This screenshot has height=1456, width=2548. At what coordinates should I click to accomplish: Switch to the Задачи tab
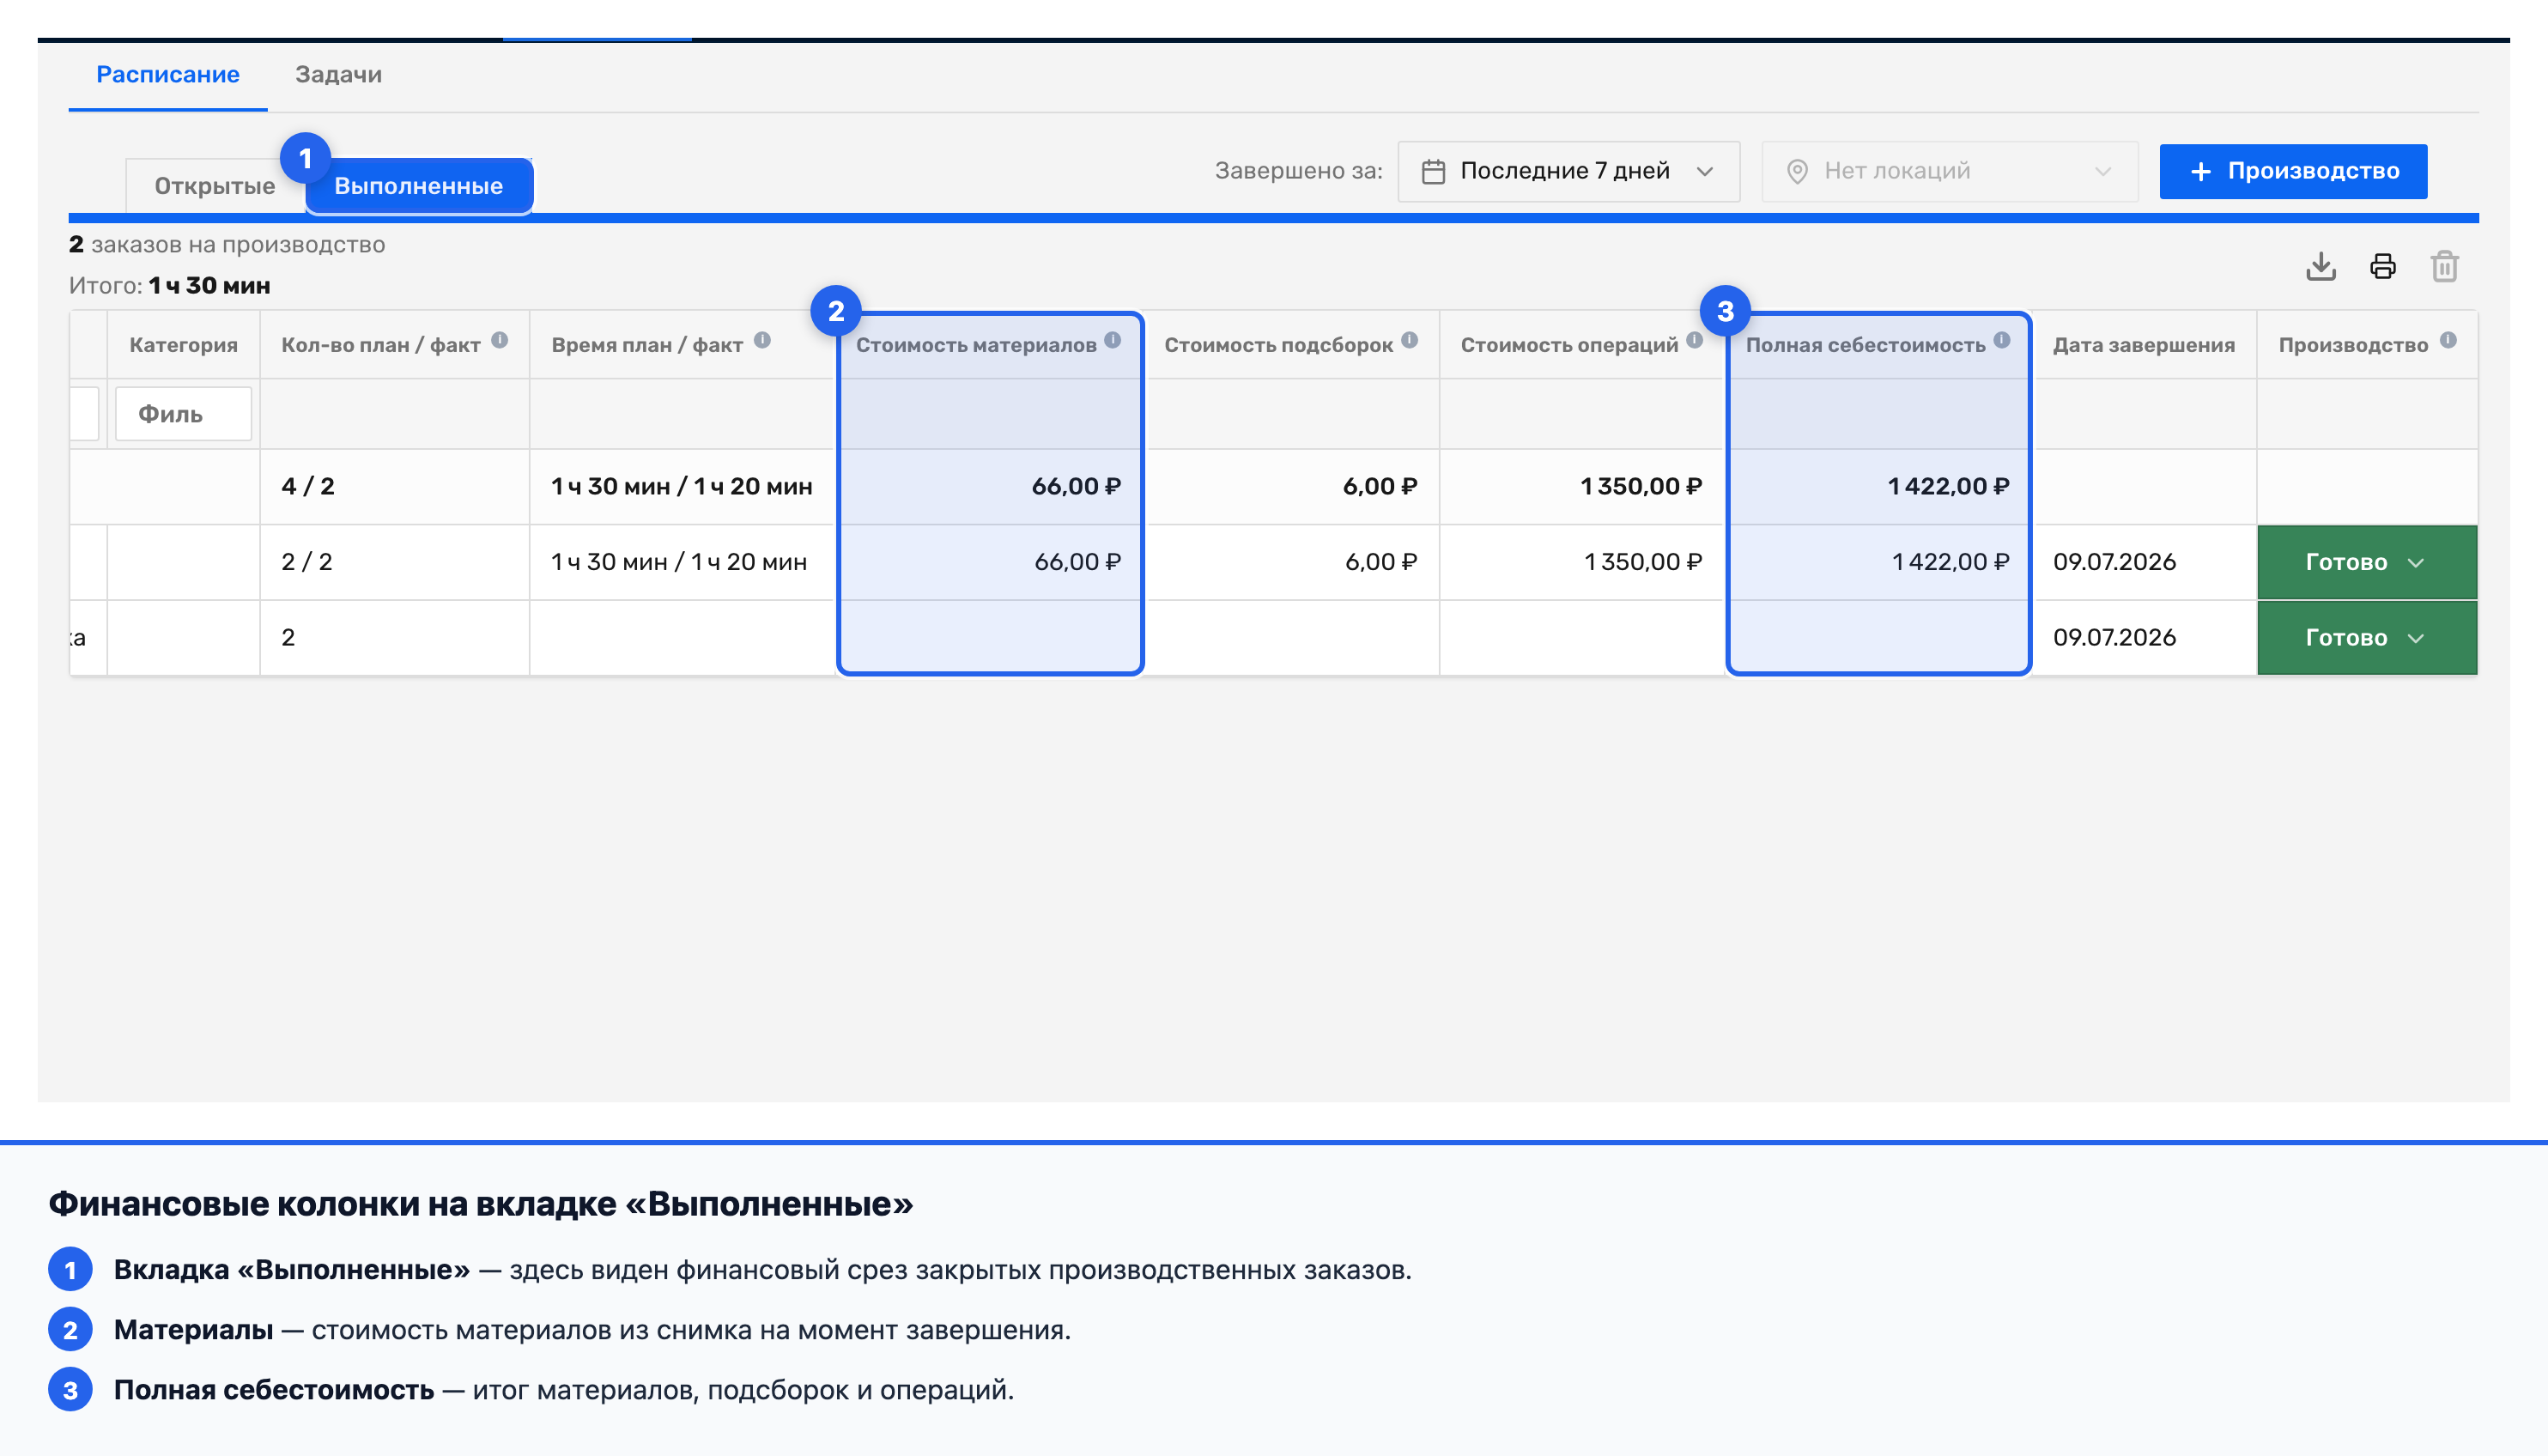(338, 75)
